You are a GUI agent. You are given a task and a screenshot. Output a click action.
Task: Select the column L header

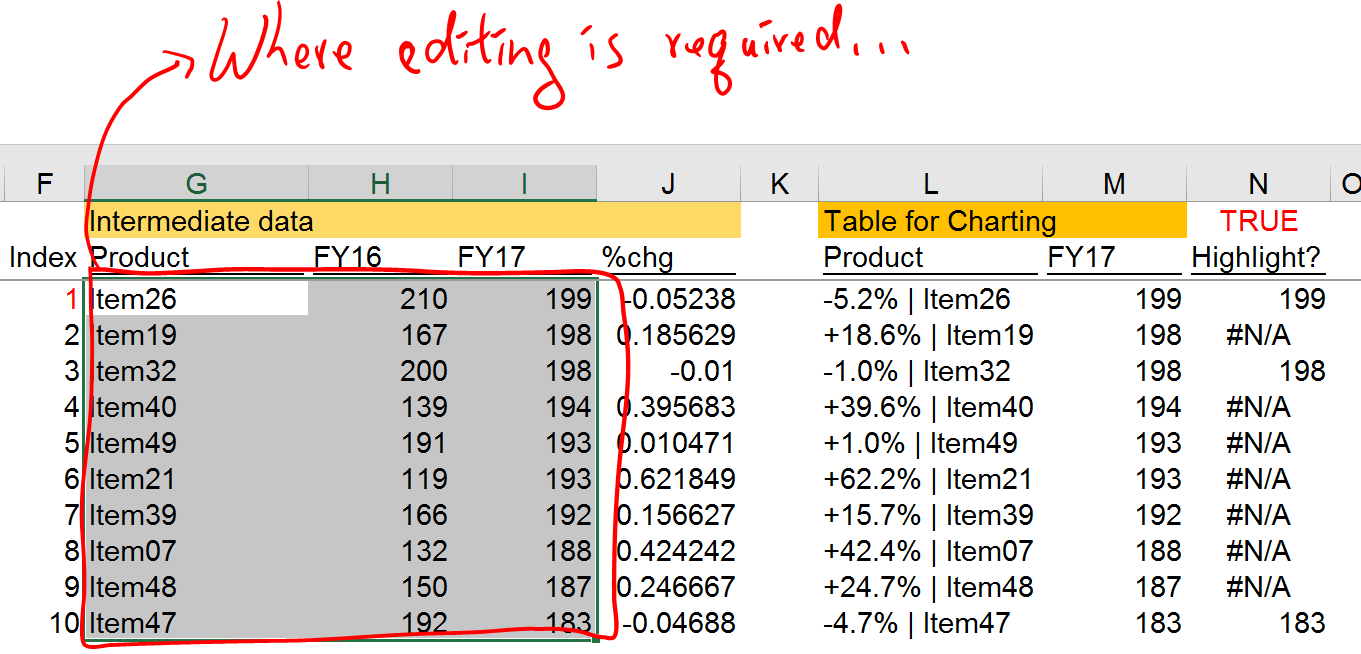[x=930, y=183]
